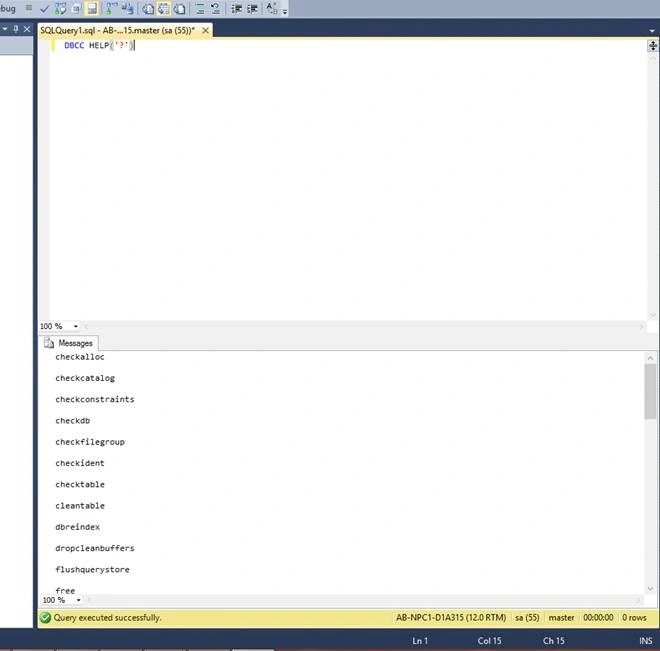This screenshot has width=660, height=651.
Task: Click the Messages pane scroll up arrow
Action: pyautogui.click(x=650, y=358)
